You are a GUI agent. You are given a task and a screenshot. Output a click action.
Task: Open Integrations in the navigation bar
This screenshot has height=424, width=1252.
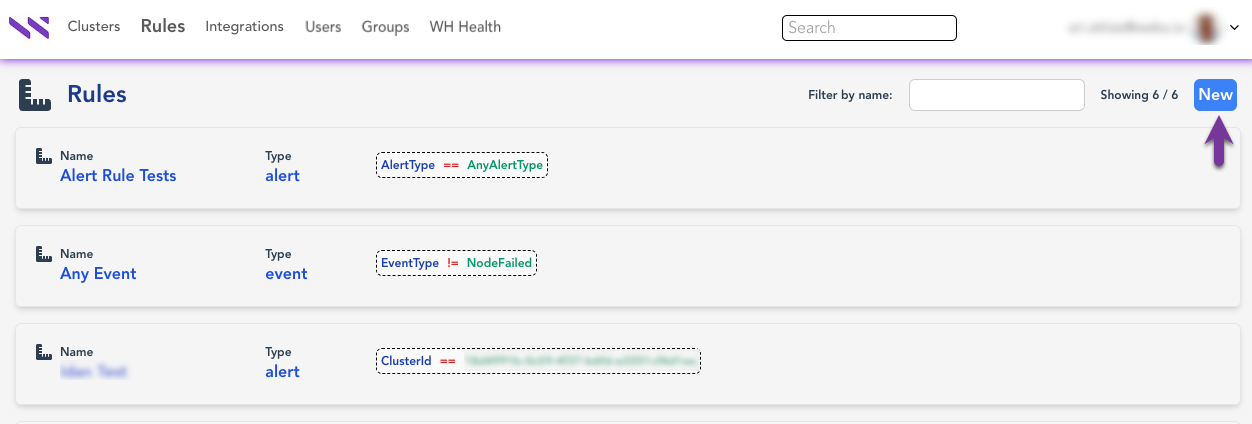click(x=244, y=27)
